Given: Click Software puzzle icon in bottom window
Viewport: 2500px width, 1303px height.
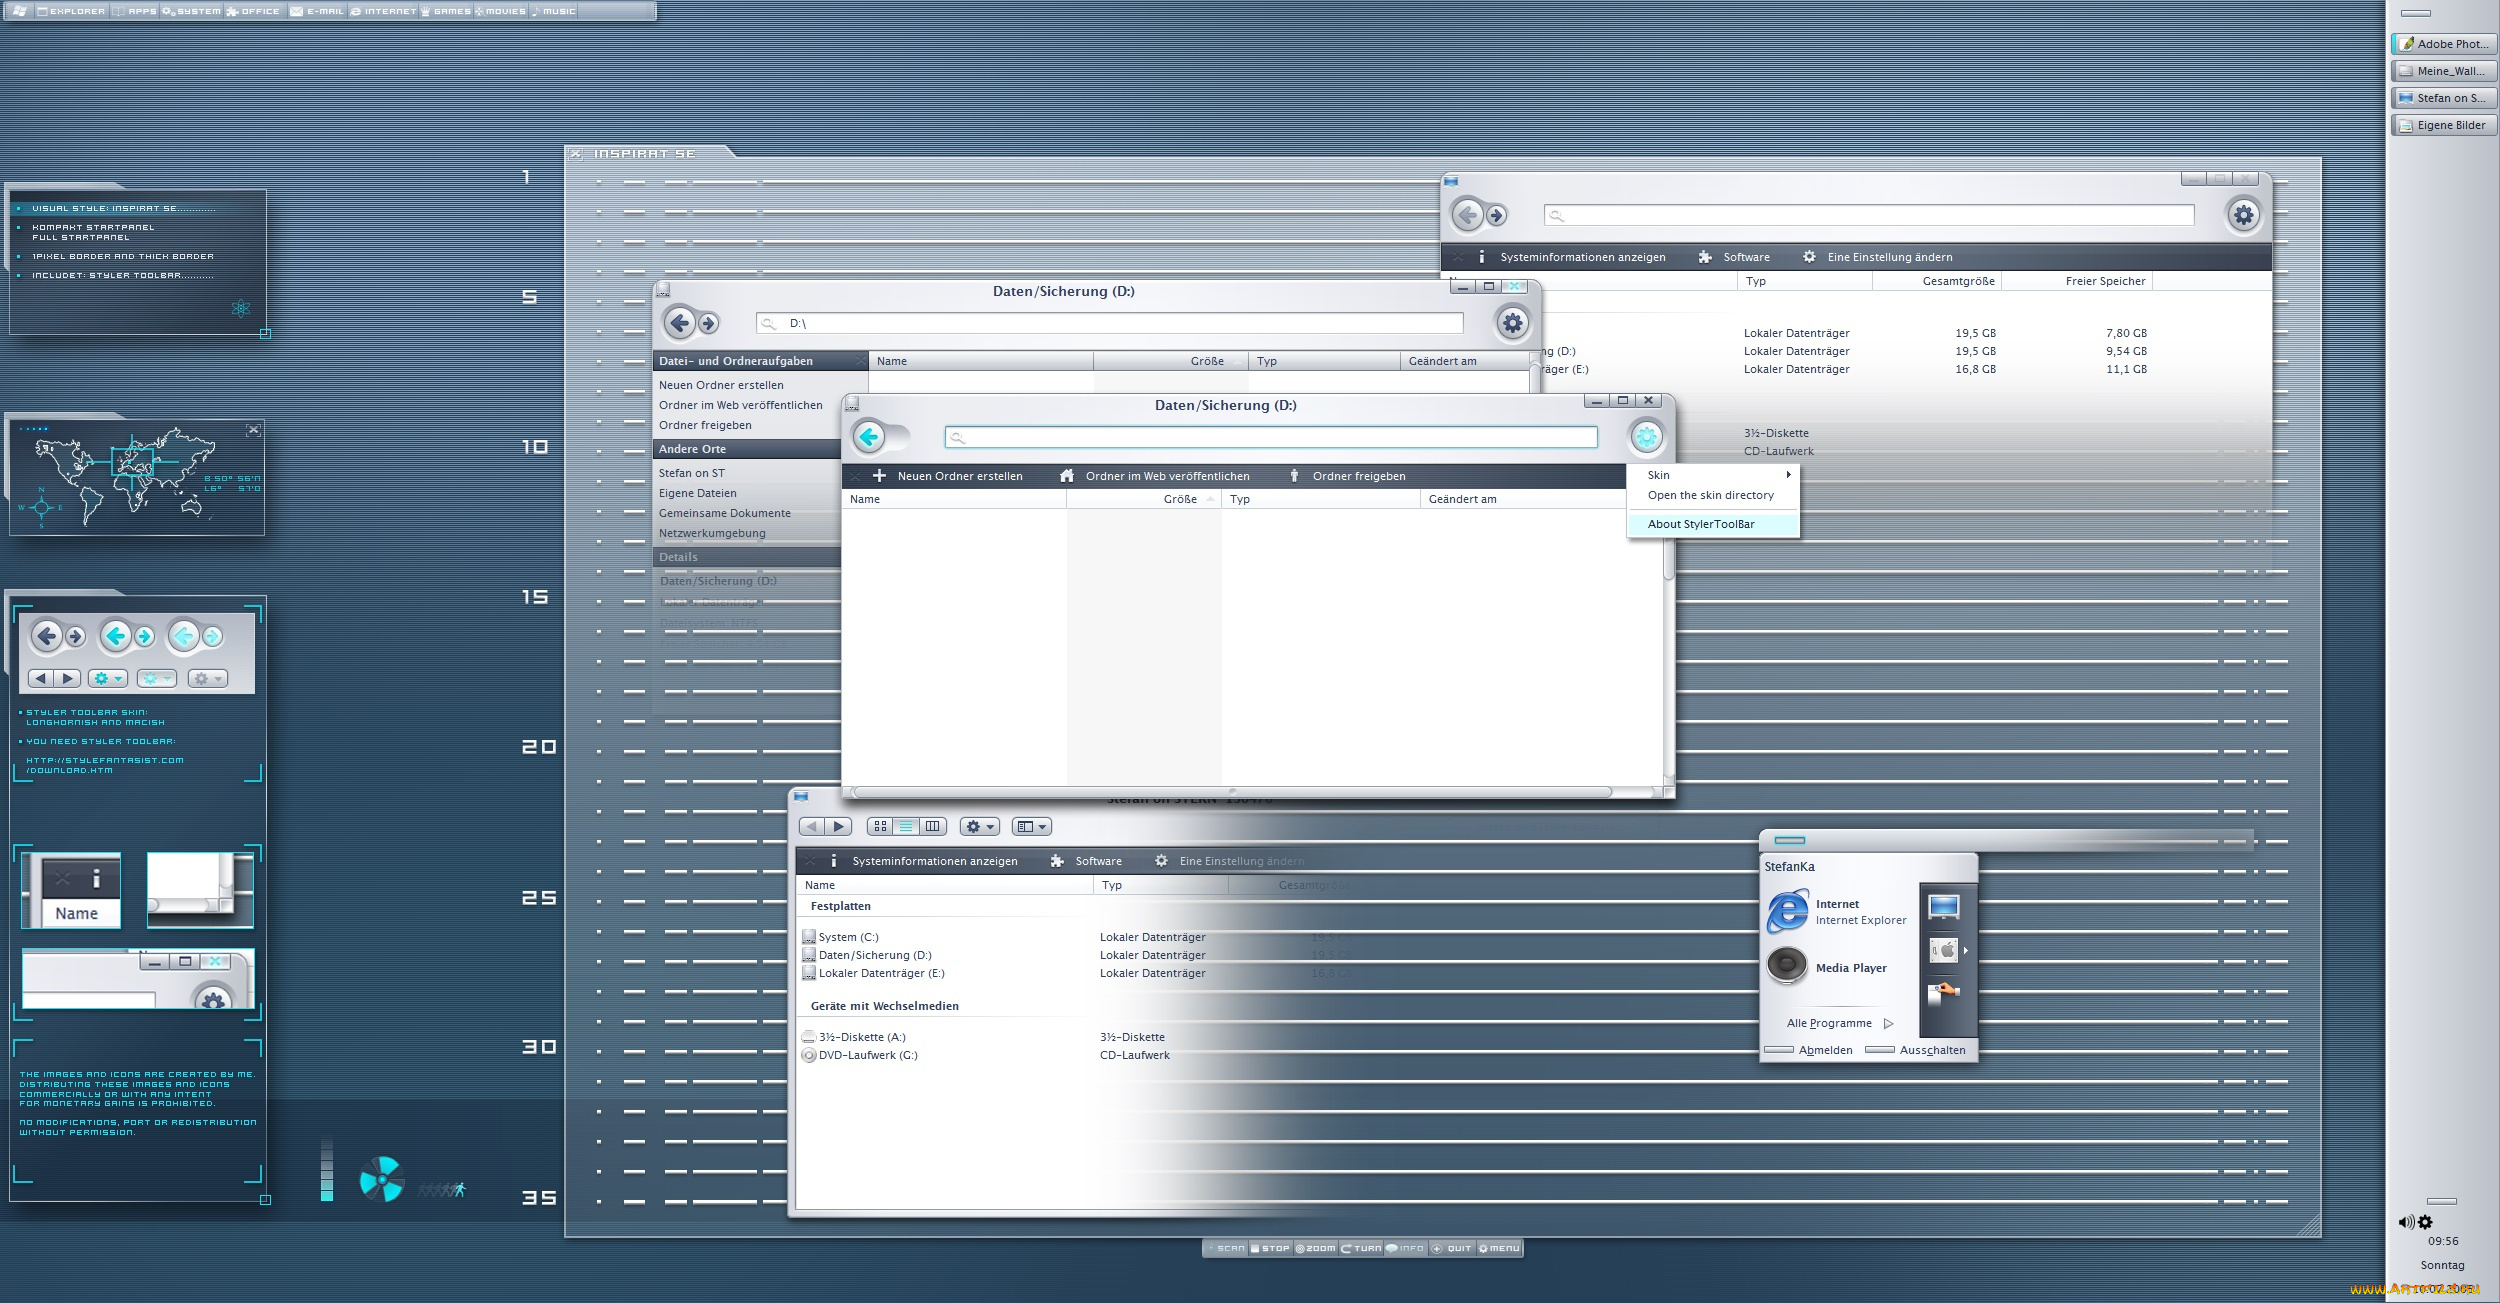Looking at the screenshot, I should tap(1057, 861).
